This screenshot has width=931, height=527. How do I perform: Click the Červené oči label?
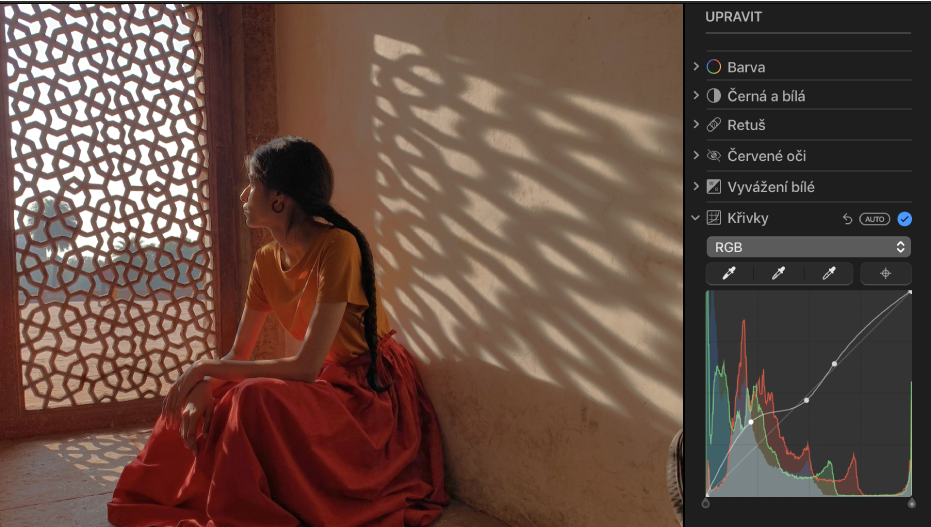pyautogui.click(x=767, y=156)
